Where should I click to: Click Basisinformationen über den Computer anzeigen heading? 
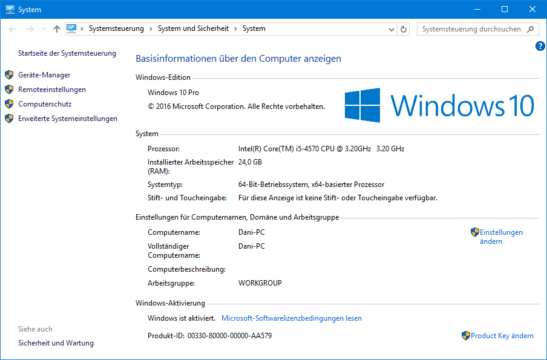click(238, 59)
